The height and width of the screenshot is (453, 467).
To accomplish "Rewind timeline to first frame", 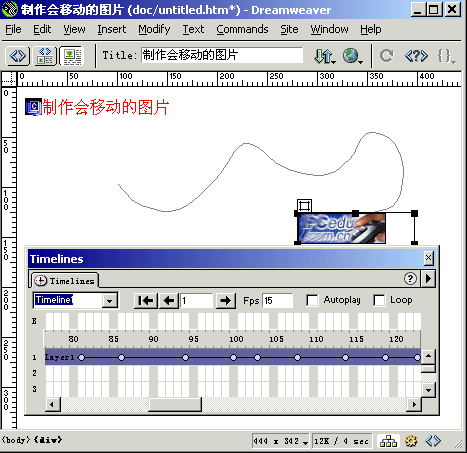I will [x=146, y=301].
